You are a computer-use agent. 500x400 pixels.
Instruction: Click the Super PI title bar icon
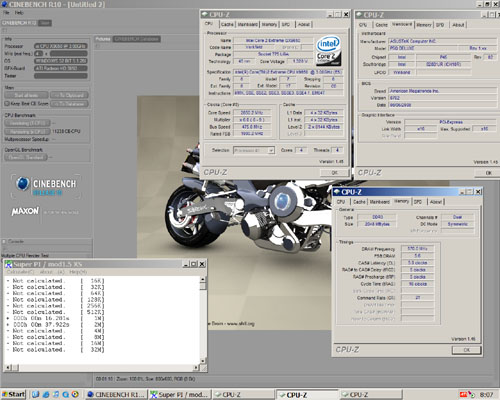point(9,264)
